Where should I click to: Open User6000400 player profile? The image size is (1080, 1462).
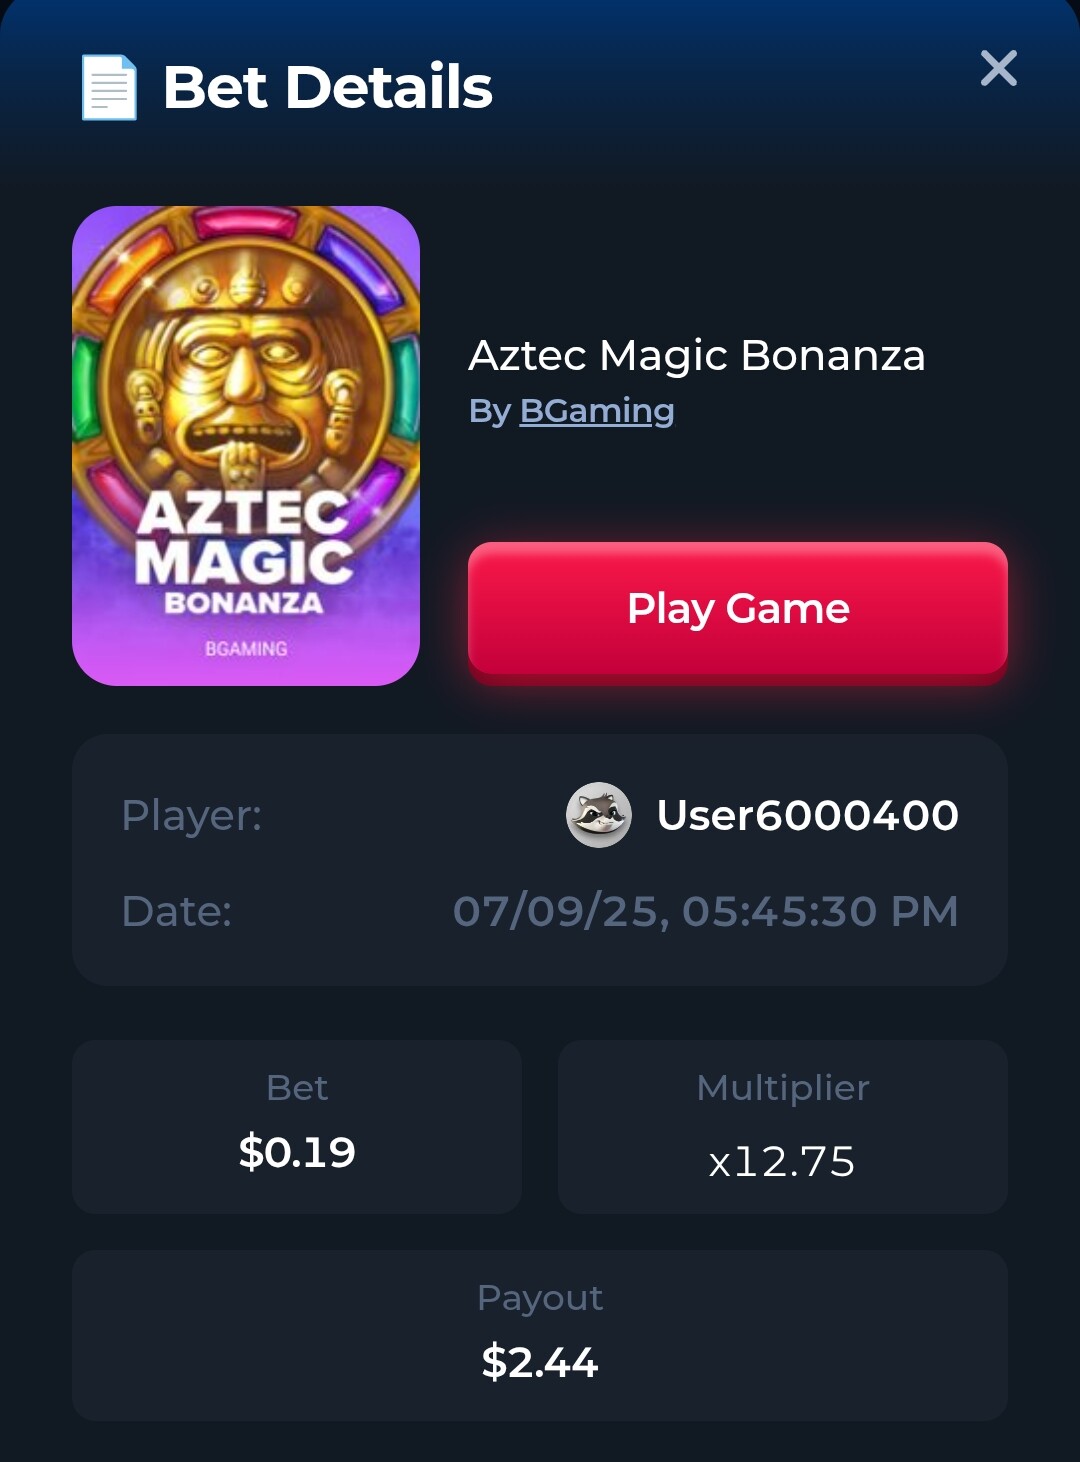click(808, 815)
